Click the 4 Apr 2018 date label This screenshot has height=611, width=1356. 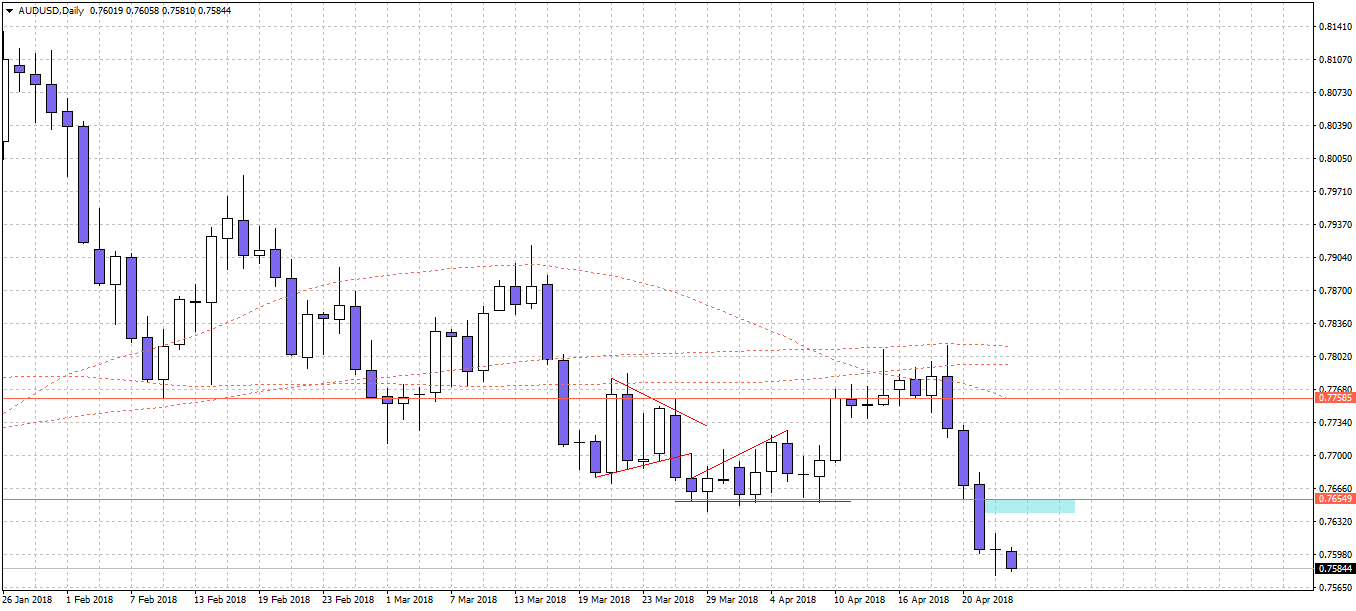[x=794, y=600]
